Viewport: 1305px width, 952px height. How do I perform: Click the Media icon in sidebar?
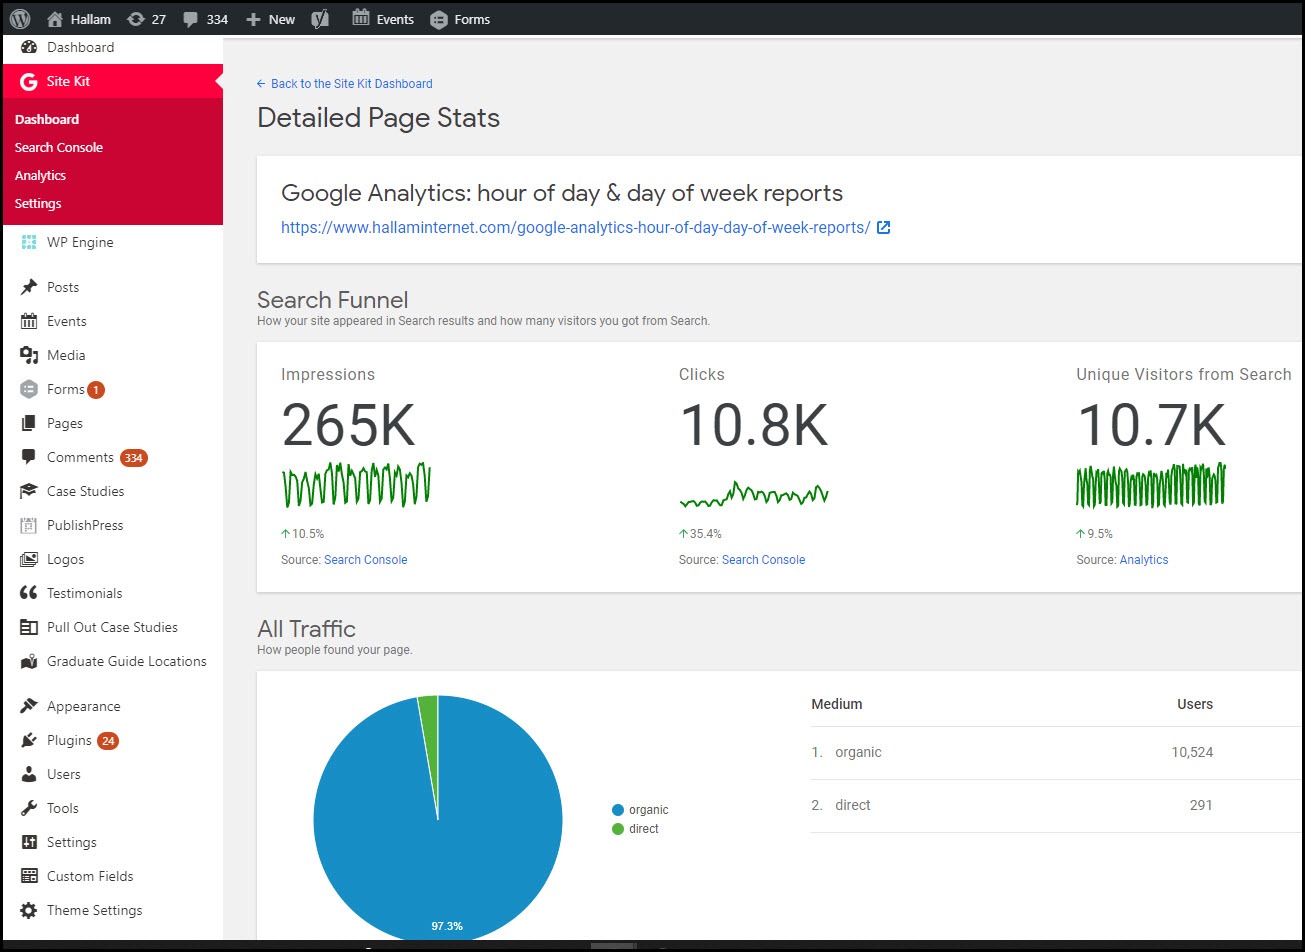pyautogui.click(x=29, y=355)
